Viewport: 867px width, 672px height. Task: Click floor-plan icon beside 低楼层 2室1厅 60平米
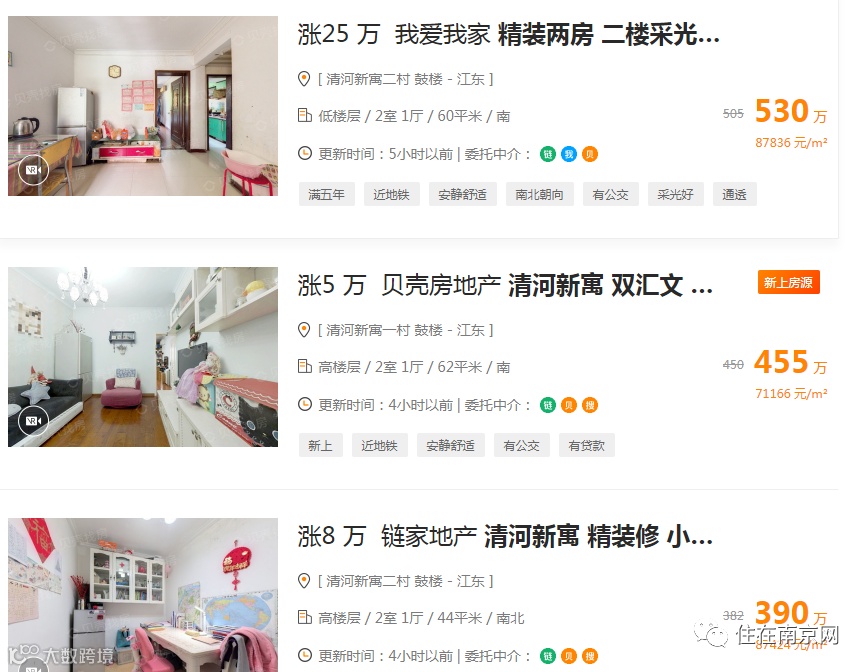coord(304,116)
